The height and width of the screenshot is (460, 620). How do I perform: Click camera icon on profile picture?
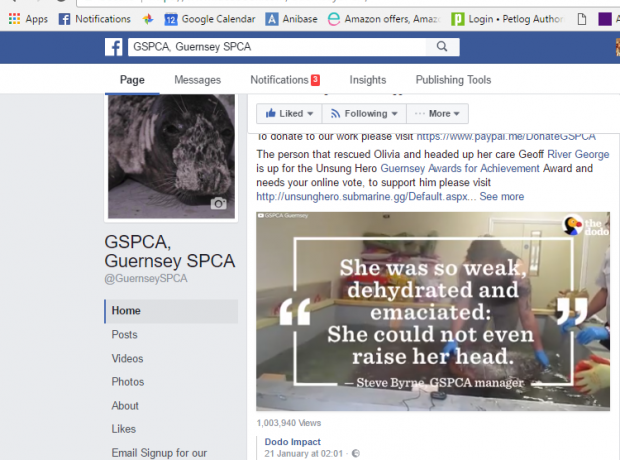218,203
